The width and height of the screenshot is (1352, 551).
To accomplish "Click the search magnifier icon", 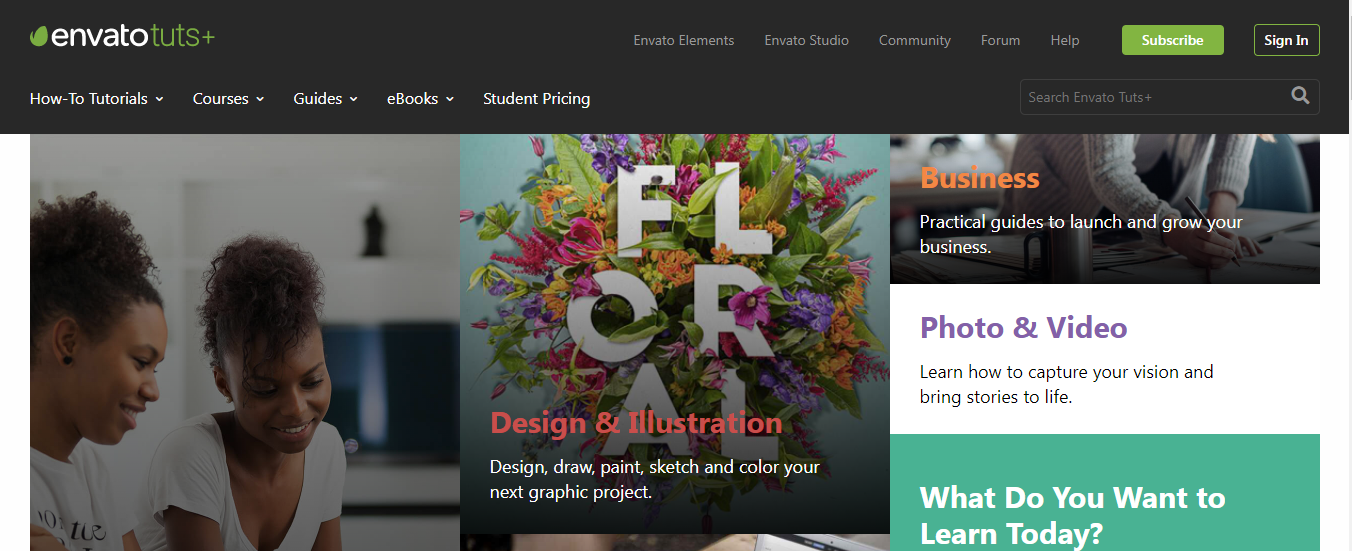I will coord(1299,96).
